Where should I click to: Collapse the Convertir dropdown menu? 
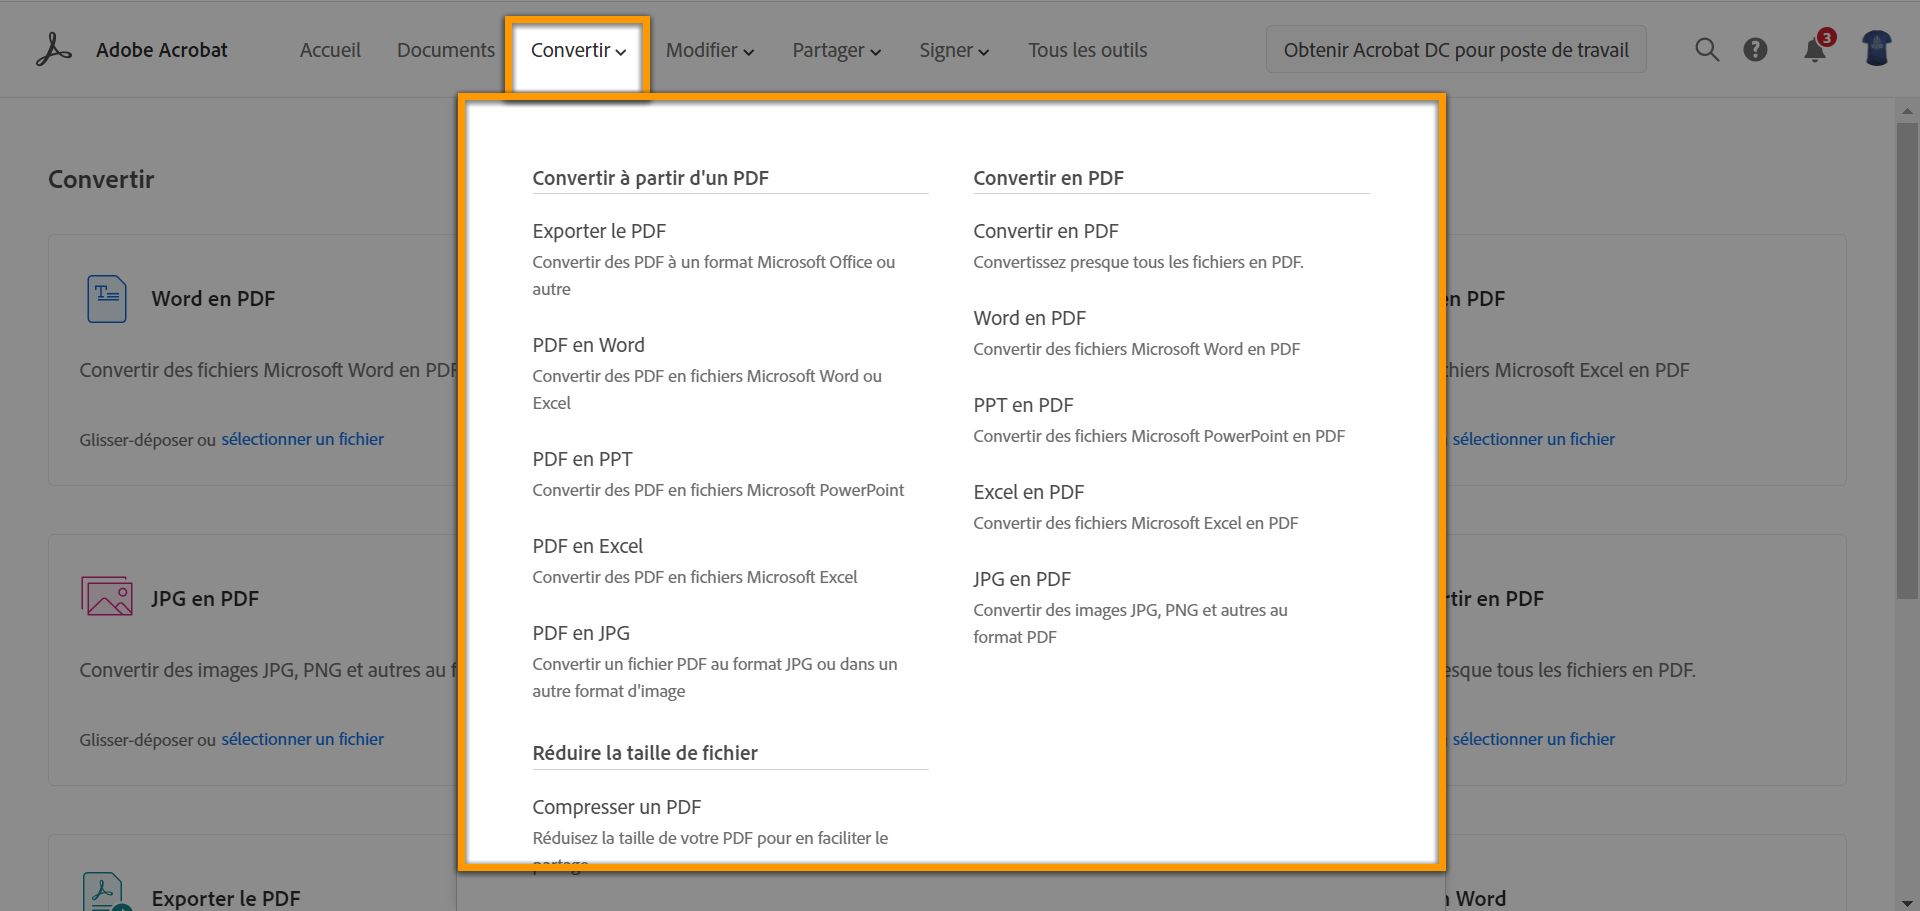tap(578, 51)
